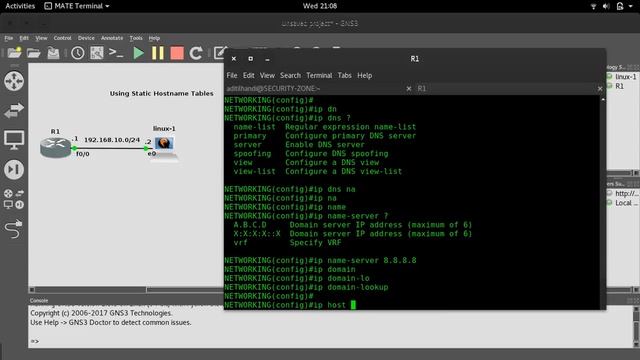Open the Terminal menu in R1 window

pos(319,76)
